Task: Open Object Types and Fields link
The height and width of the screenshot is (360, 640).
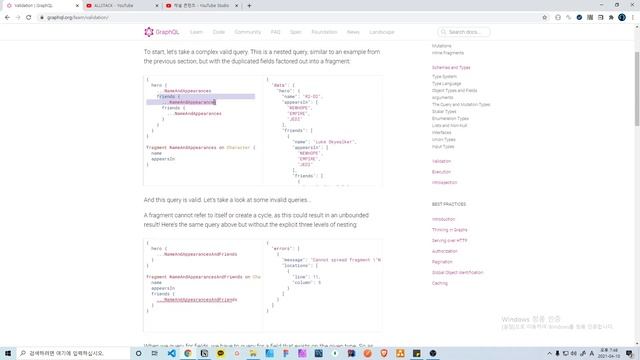Action: click(x=454, y=90)
